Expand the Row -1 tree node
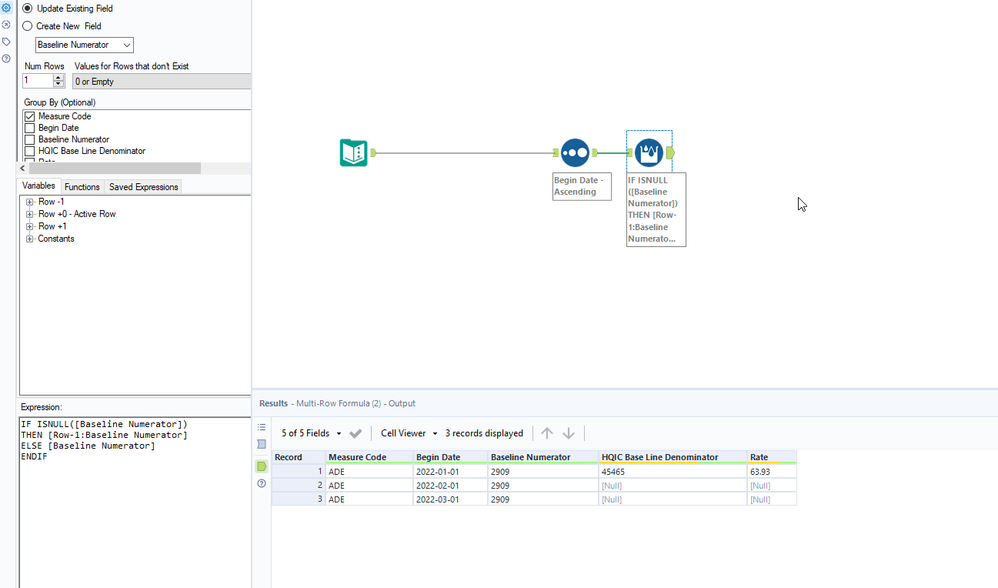 [29, 202]
